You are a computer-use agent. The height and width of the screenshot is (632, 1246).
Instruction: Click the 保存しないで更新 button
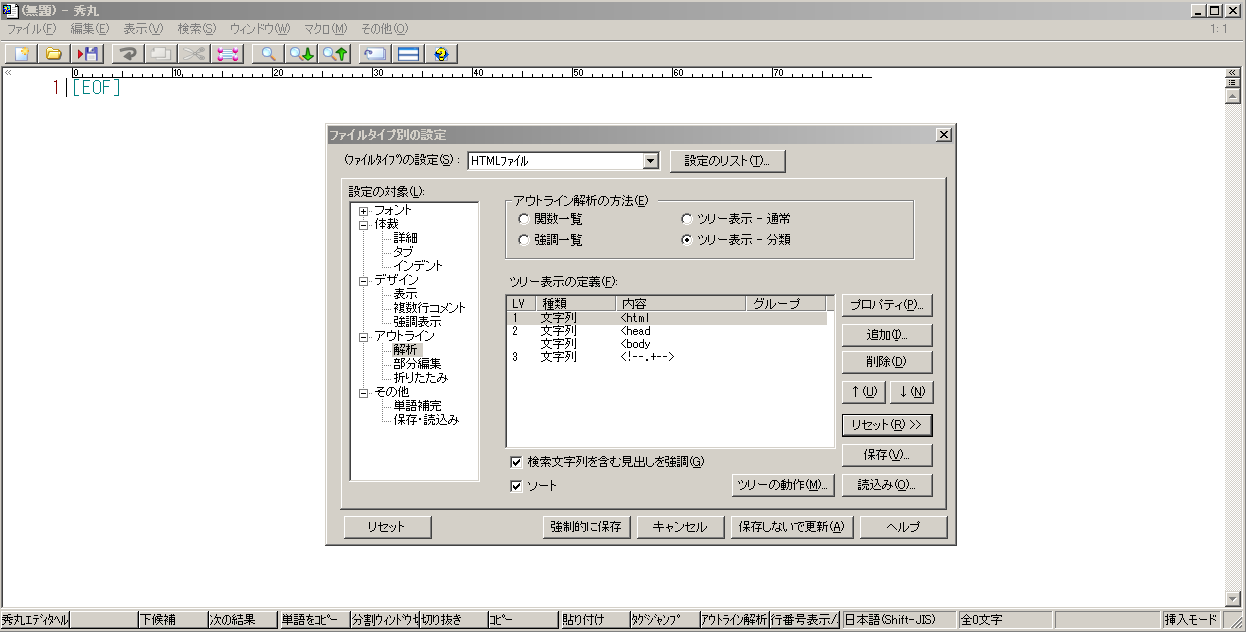point(791,527)
